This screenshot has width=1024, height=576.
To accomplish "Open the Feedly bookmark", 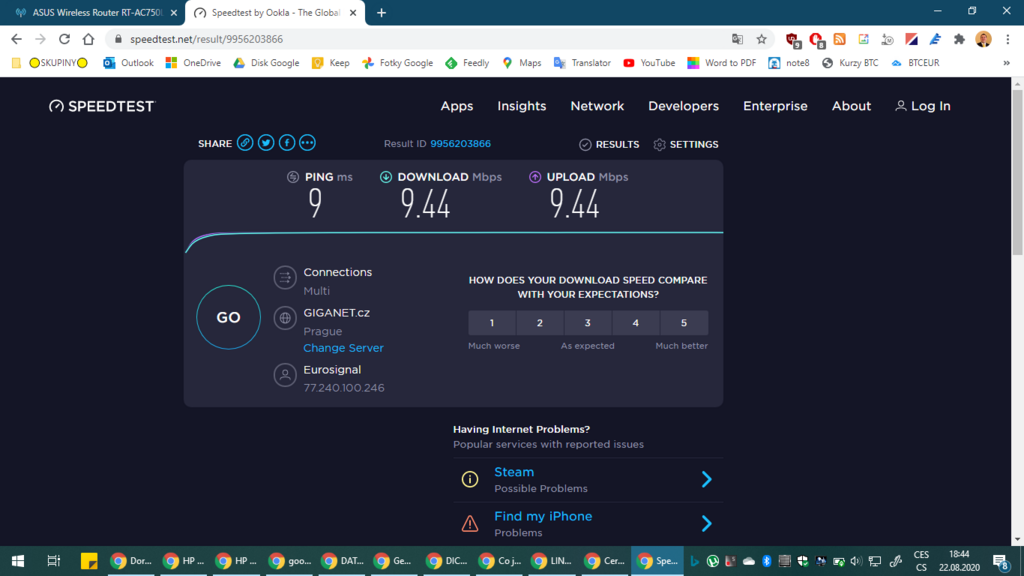I will (x=468, y=63).
